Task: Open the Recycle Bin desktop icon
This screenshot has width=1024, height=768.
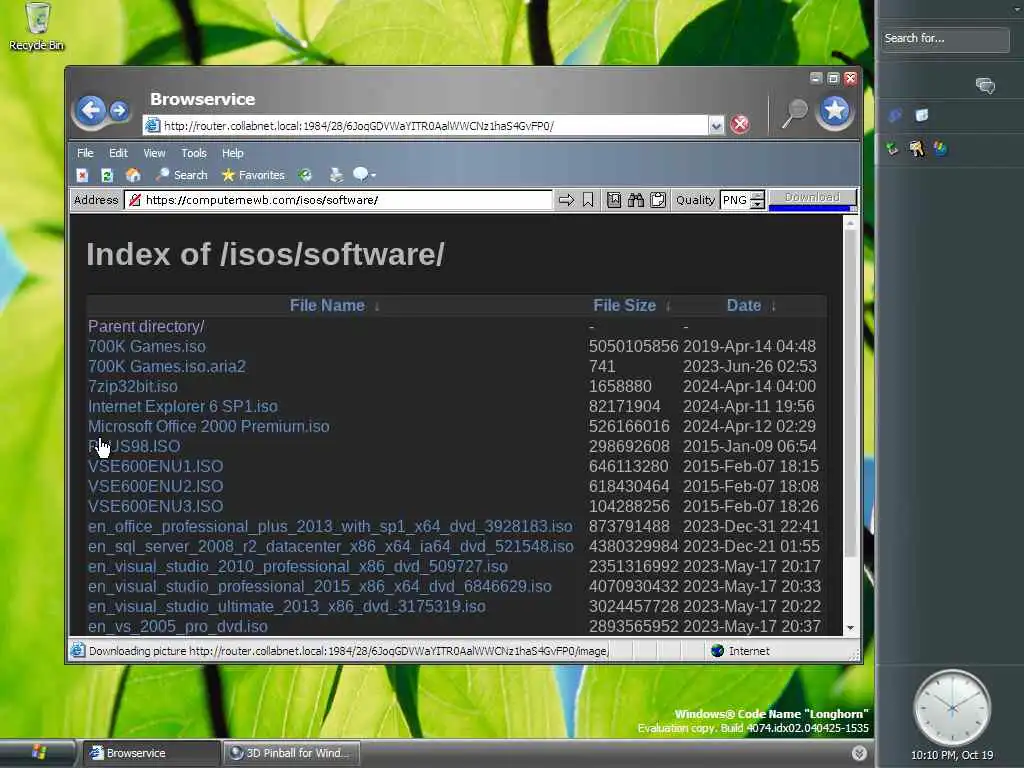Action: (37, 27)
